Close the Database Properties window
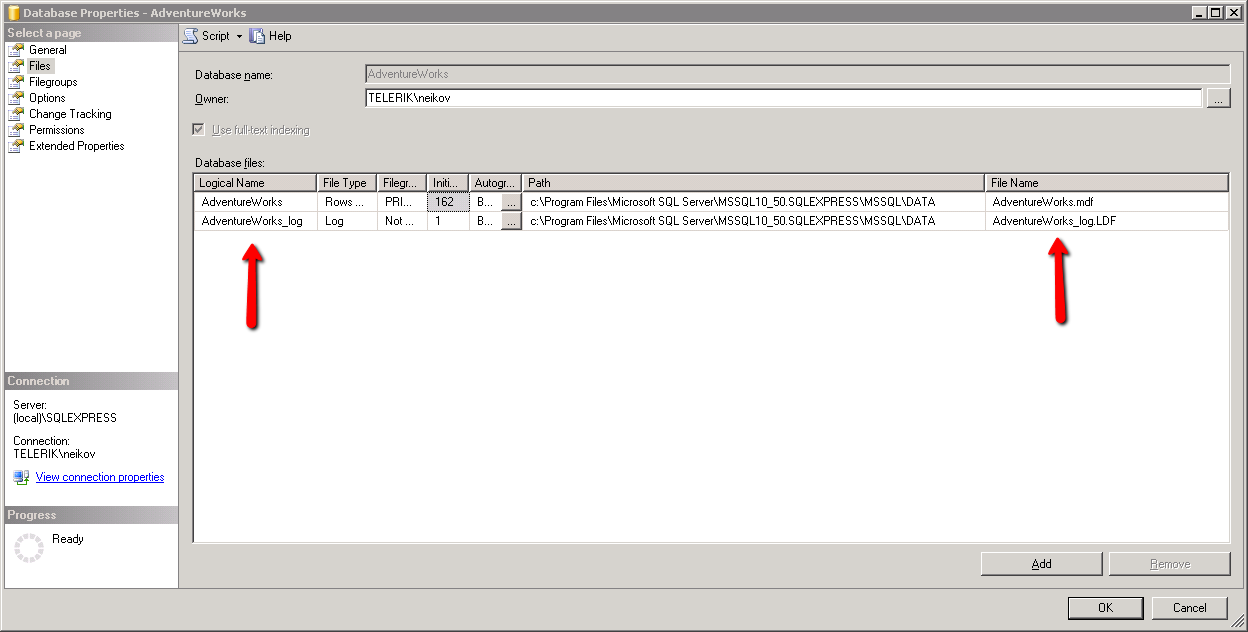1248x632 pixels. 1232,13
